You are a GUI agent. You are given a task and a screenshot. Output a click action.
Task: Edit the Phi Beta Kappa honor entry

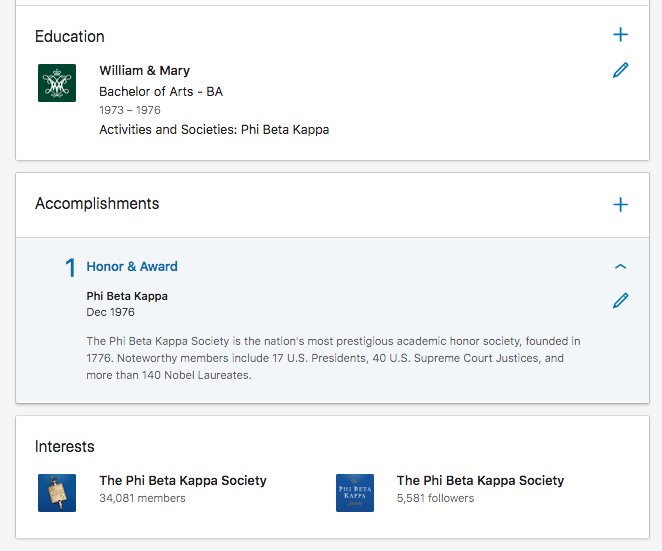click(620, 301)
